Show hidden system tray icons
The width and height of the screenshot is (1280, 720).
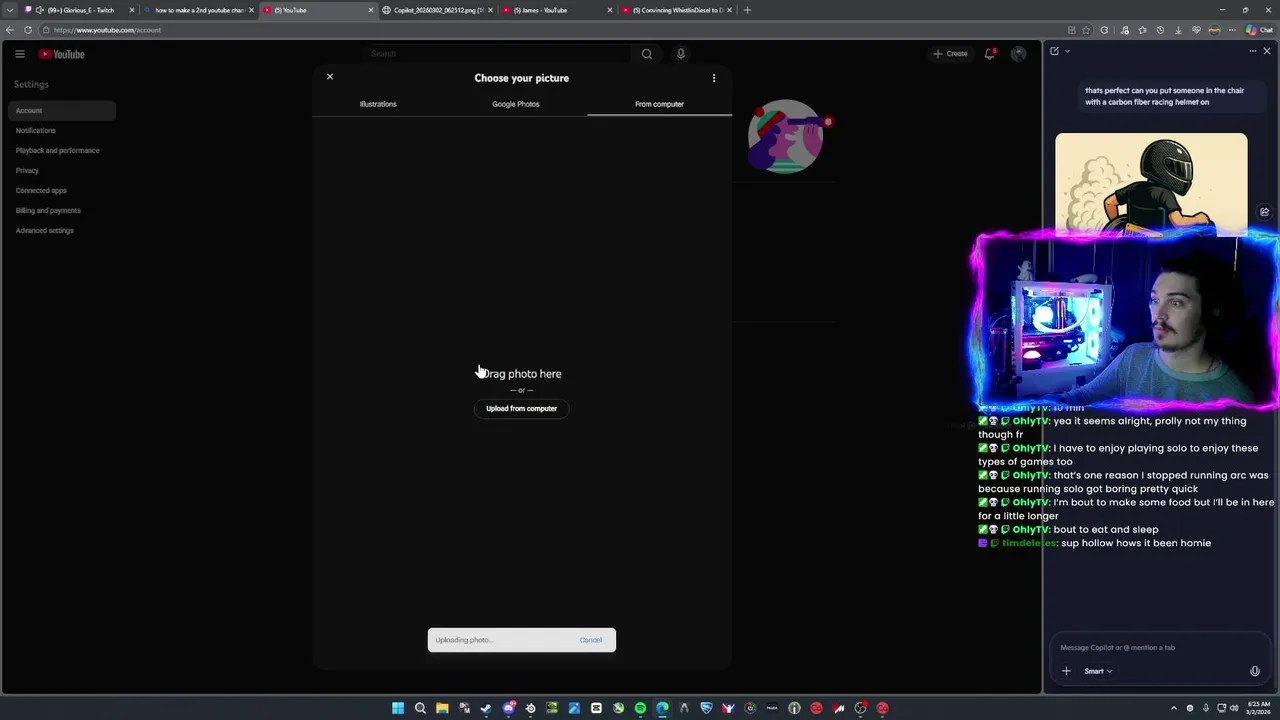click(1174, 708)
